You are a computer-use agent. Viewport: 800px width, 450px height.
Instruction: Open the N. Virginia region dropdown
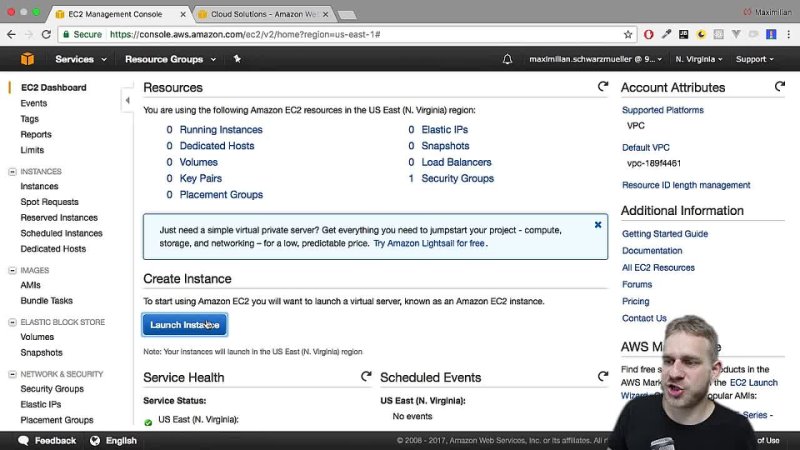[699, 59]
